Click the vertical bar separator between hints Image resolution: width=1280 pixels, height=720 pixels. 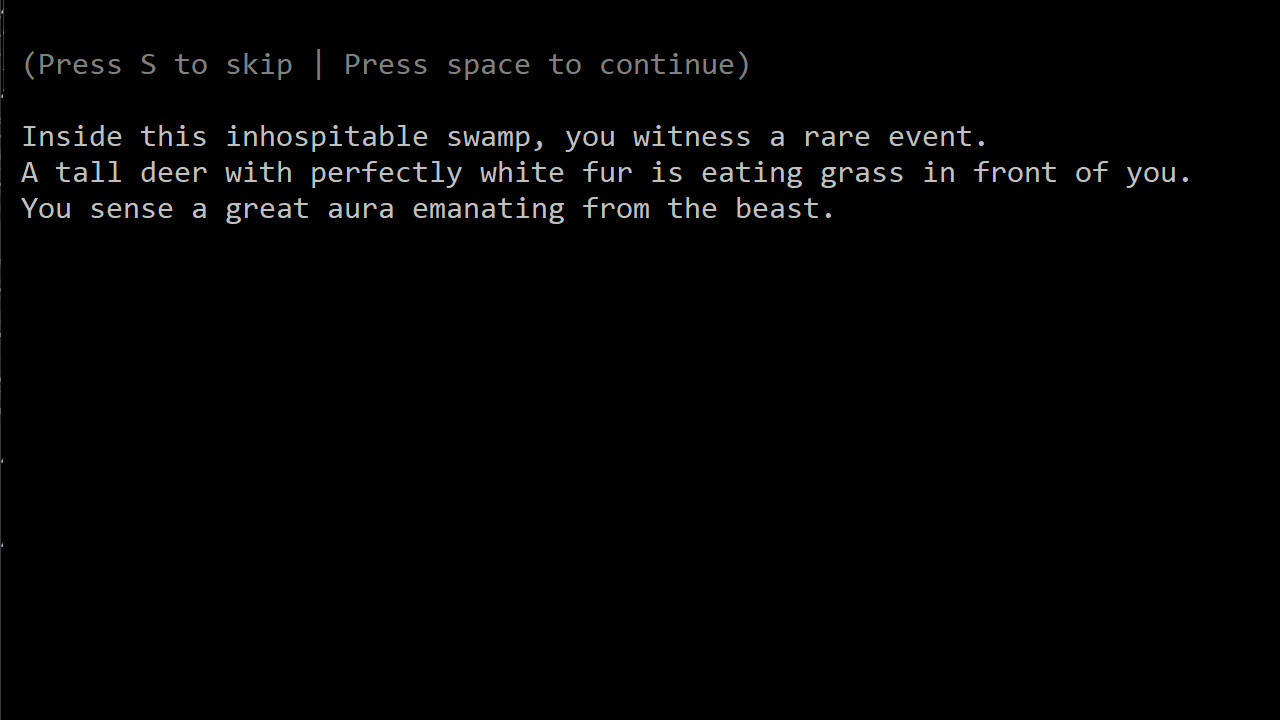(319, 65)
